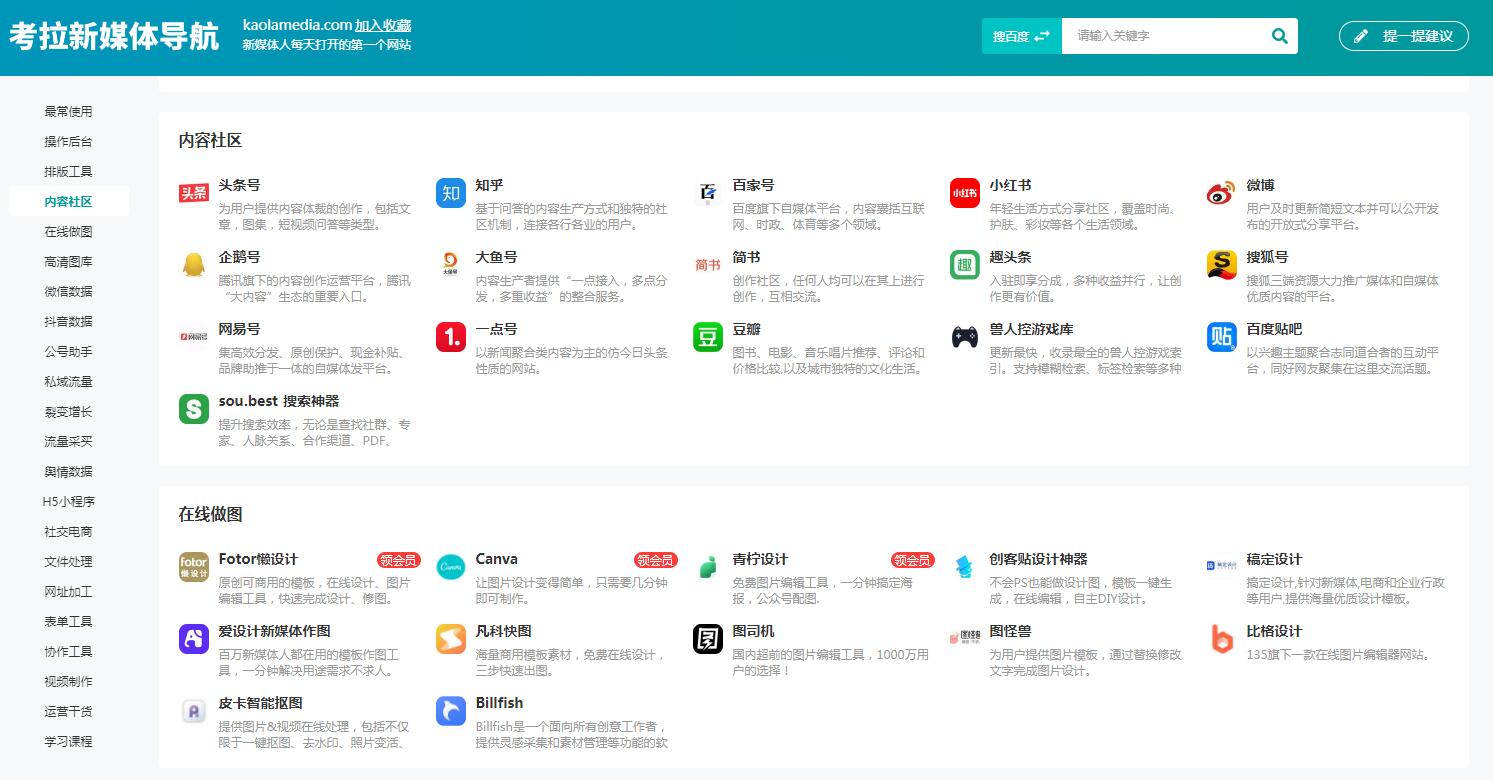Screen dimensions: 1493x780
Task: Click the 创客贴设计神器 icon
Action: [x=965, y=567]
